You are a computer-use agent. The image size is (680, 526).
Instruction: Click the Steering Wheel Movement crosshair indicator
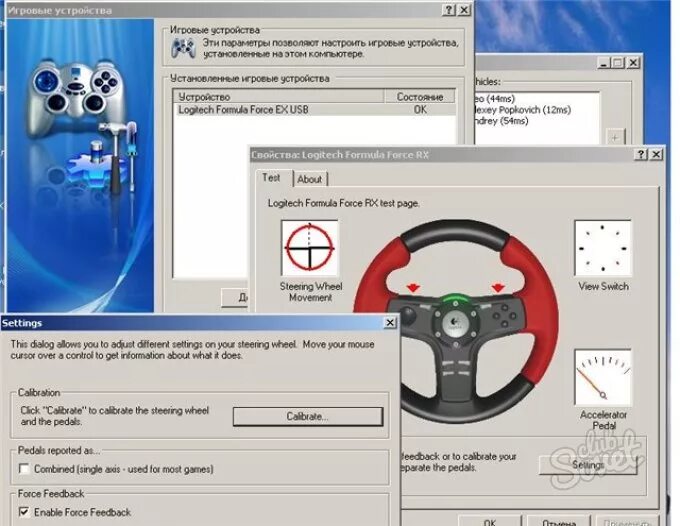pos(310,248)
